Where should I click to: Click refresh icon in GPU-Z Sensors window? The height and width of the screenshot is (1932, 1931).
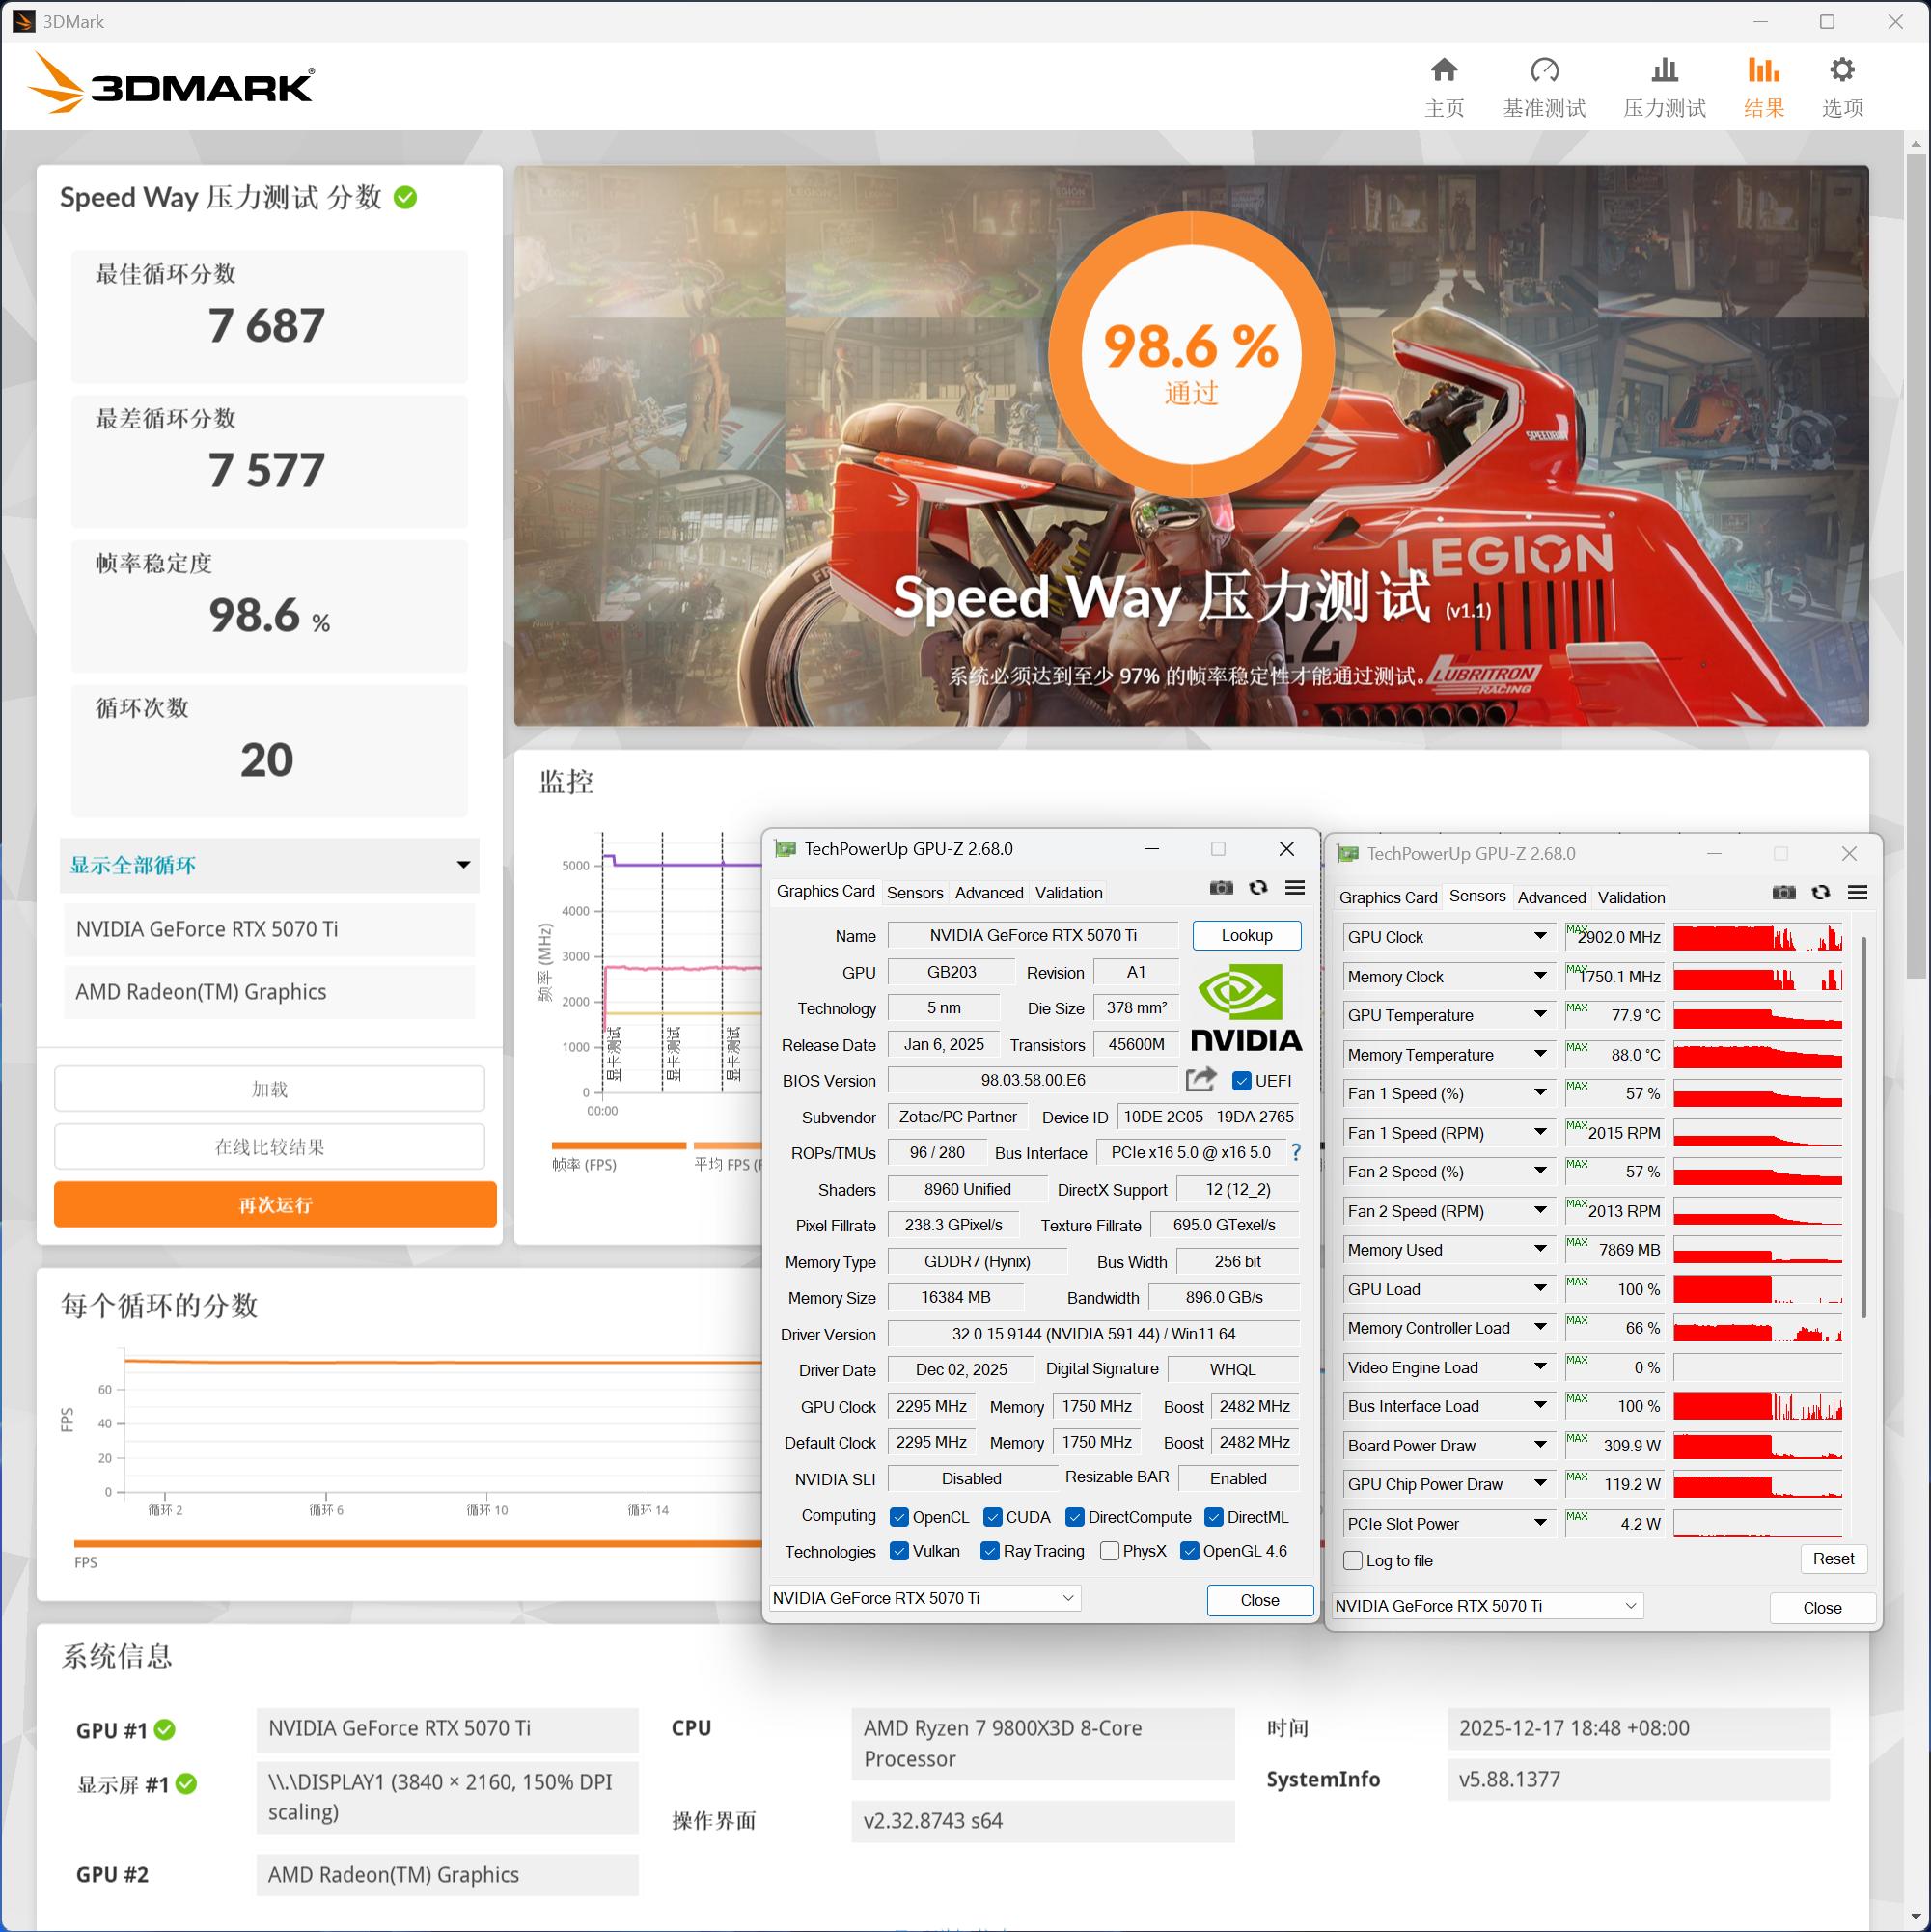(1820, 893)
